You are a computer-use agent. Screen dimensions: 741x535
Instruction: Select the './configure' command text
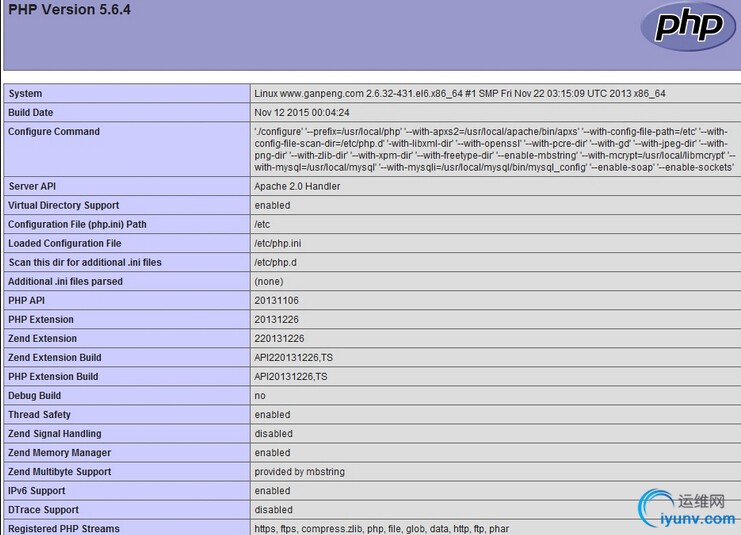[495, 149]
